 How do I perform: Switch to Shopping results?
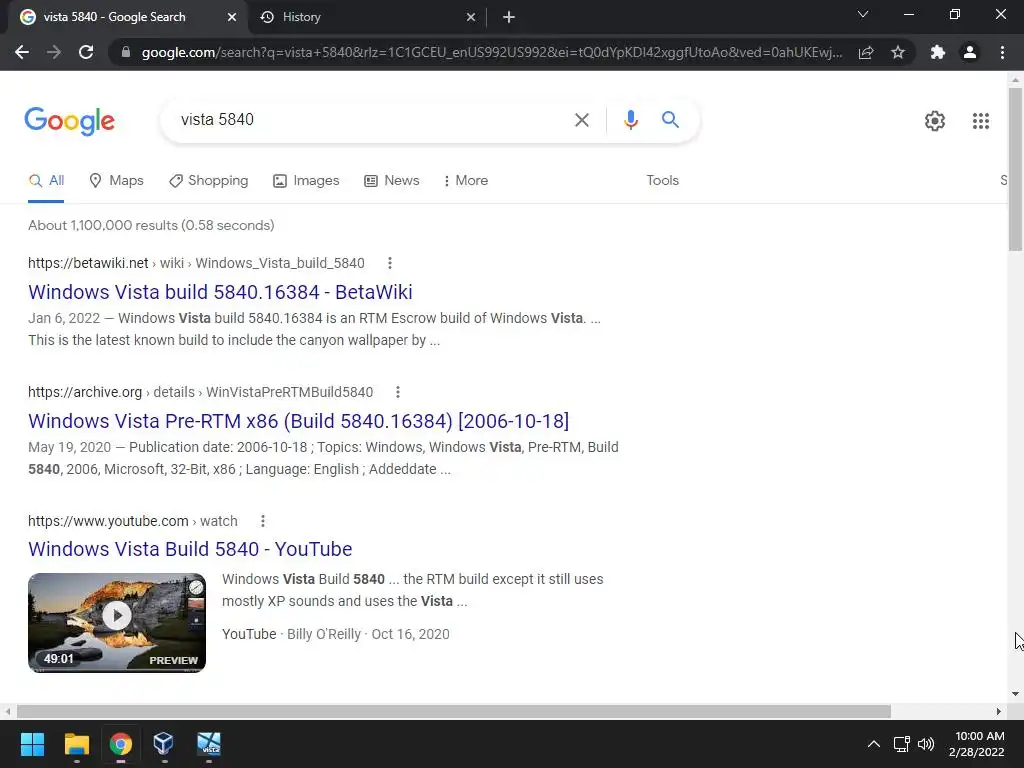[x=208, y=181]
